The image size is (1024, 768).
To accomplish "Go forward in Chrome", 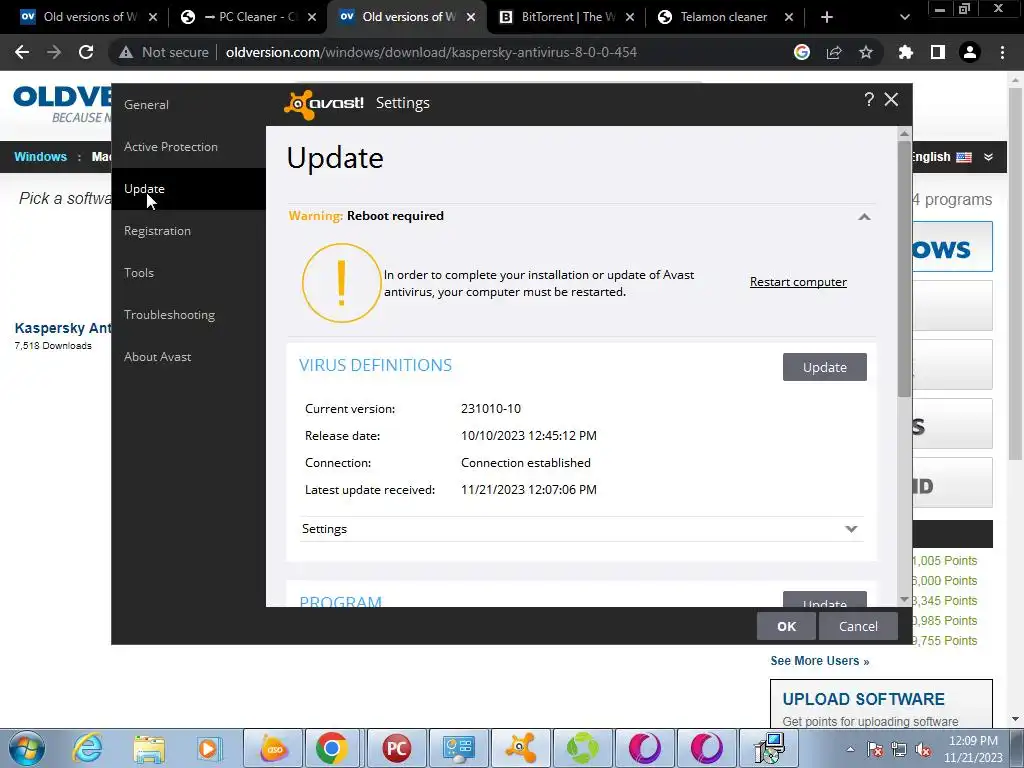I will 54,52.
